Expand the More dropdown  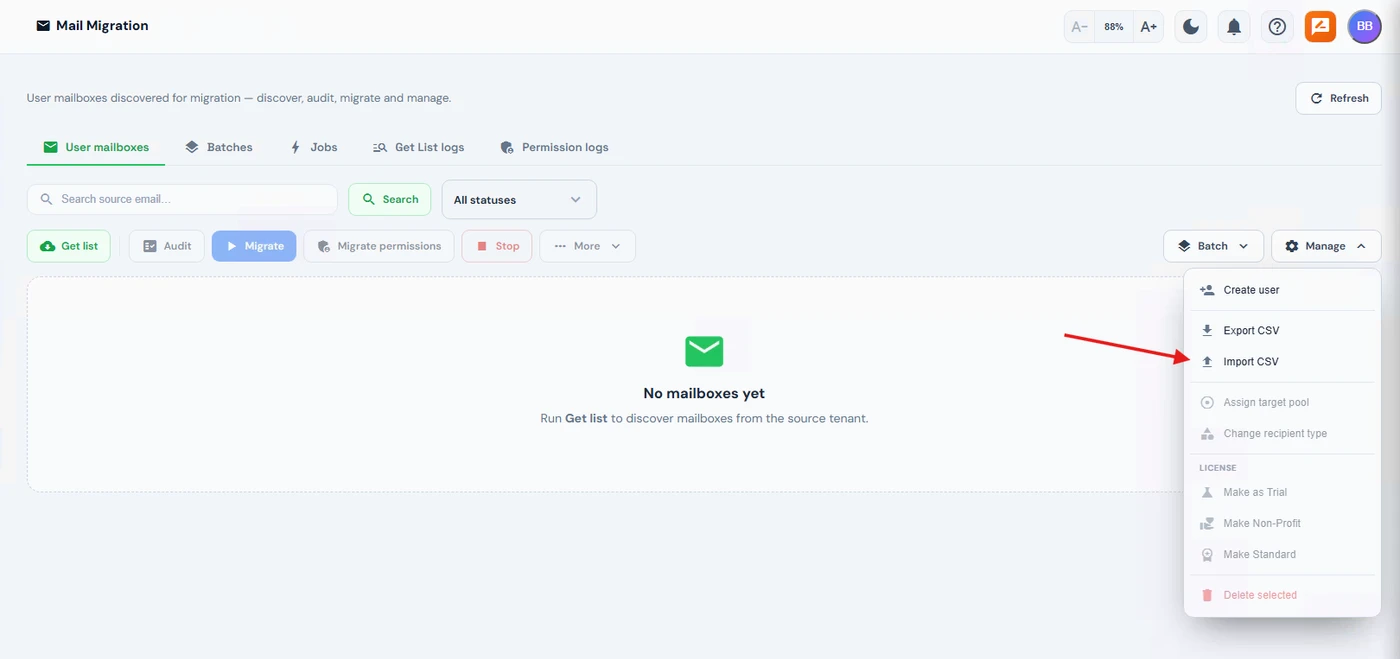pos(588,246)
